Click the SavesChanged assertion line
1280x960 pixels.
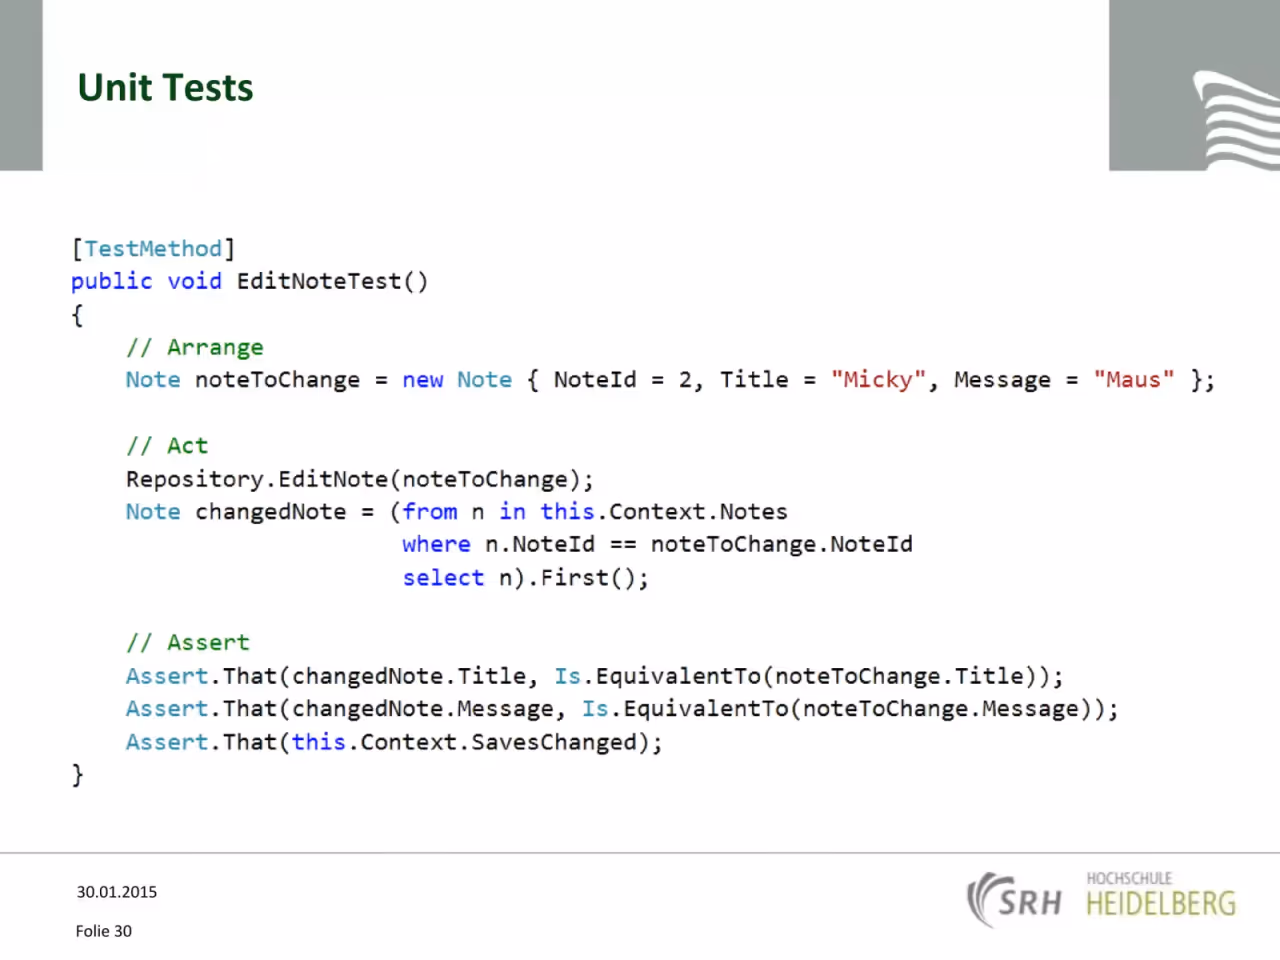point(394,742)
